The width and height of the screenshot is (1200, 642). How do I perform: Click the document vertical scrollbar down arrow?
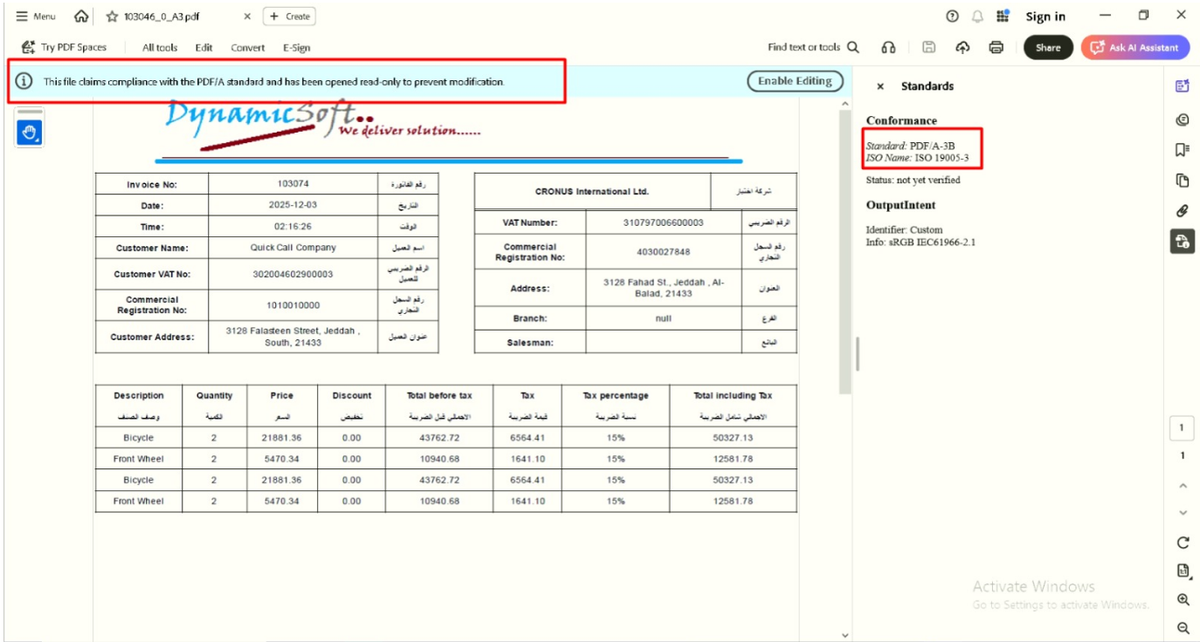tap(844, 634)
